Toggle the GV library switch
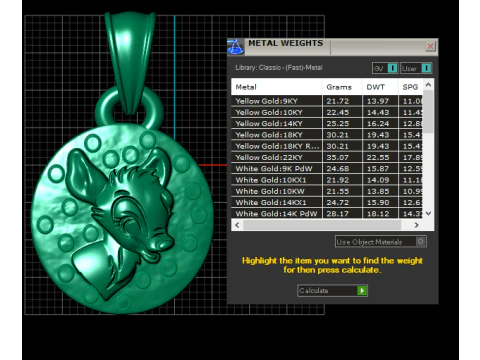480x360 pixels. click(385, 68)
